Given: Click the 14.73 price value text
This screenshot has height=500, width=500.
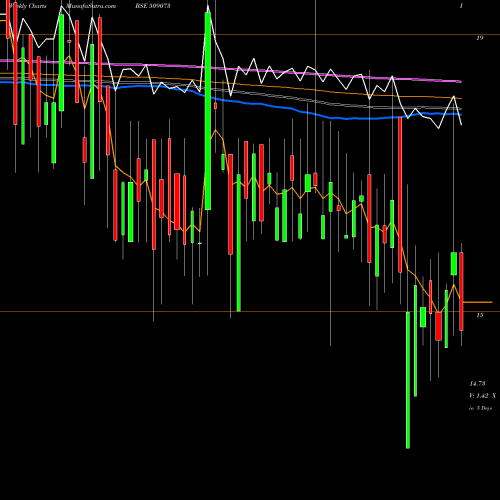Looking at the screenshot, I should point(478,384).
